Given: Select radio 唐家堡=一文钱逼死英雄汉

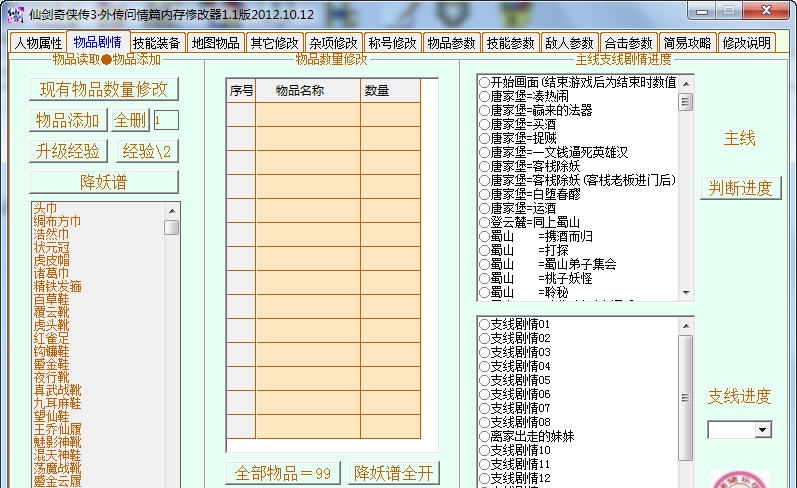Looking at the screenshot, I should (484, 152).
